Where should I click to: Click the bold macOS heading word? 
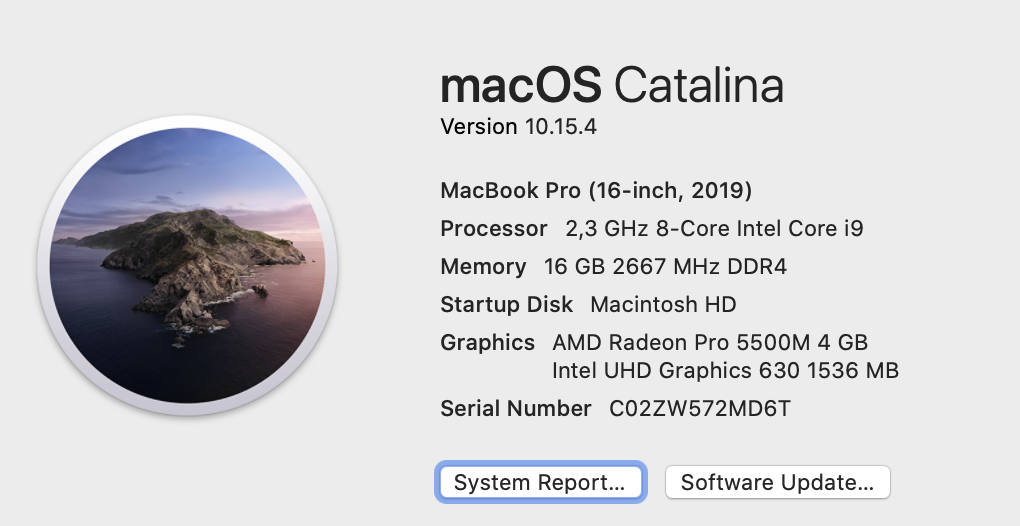[x=520, y=85]
